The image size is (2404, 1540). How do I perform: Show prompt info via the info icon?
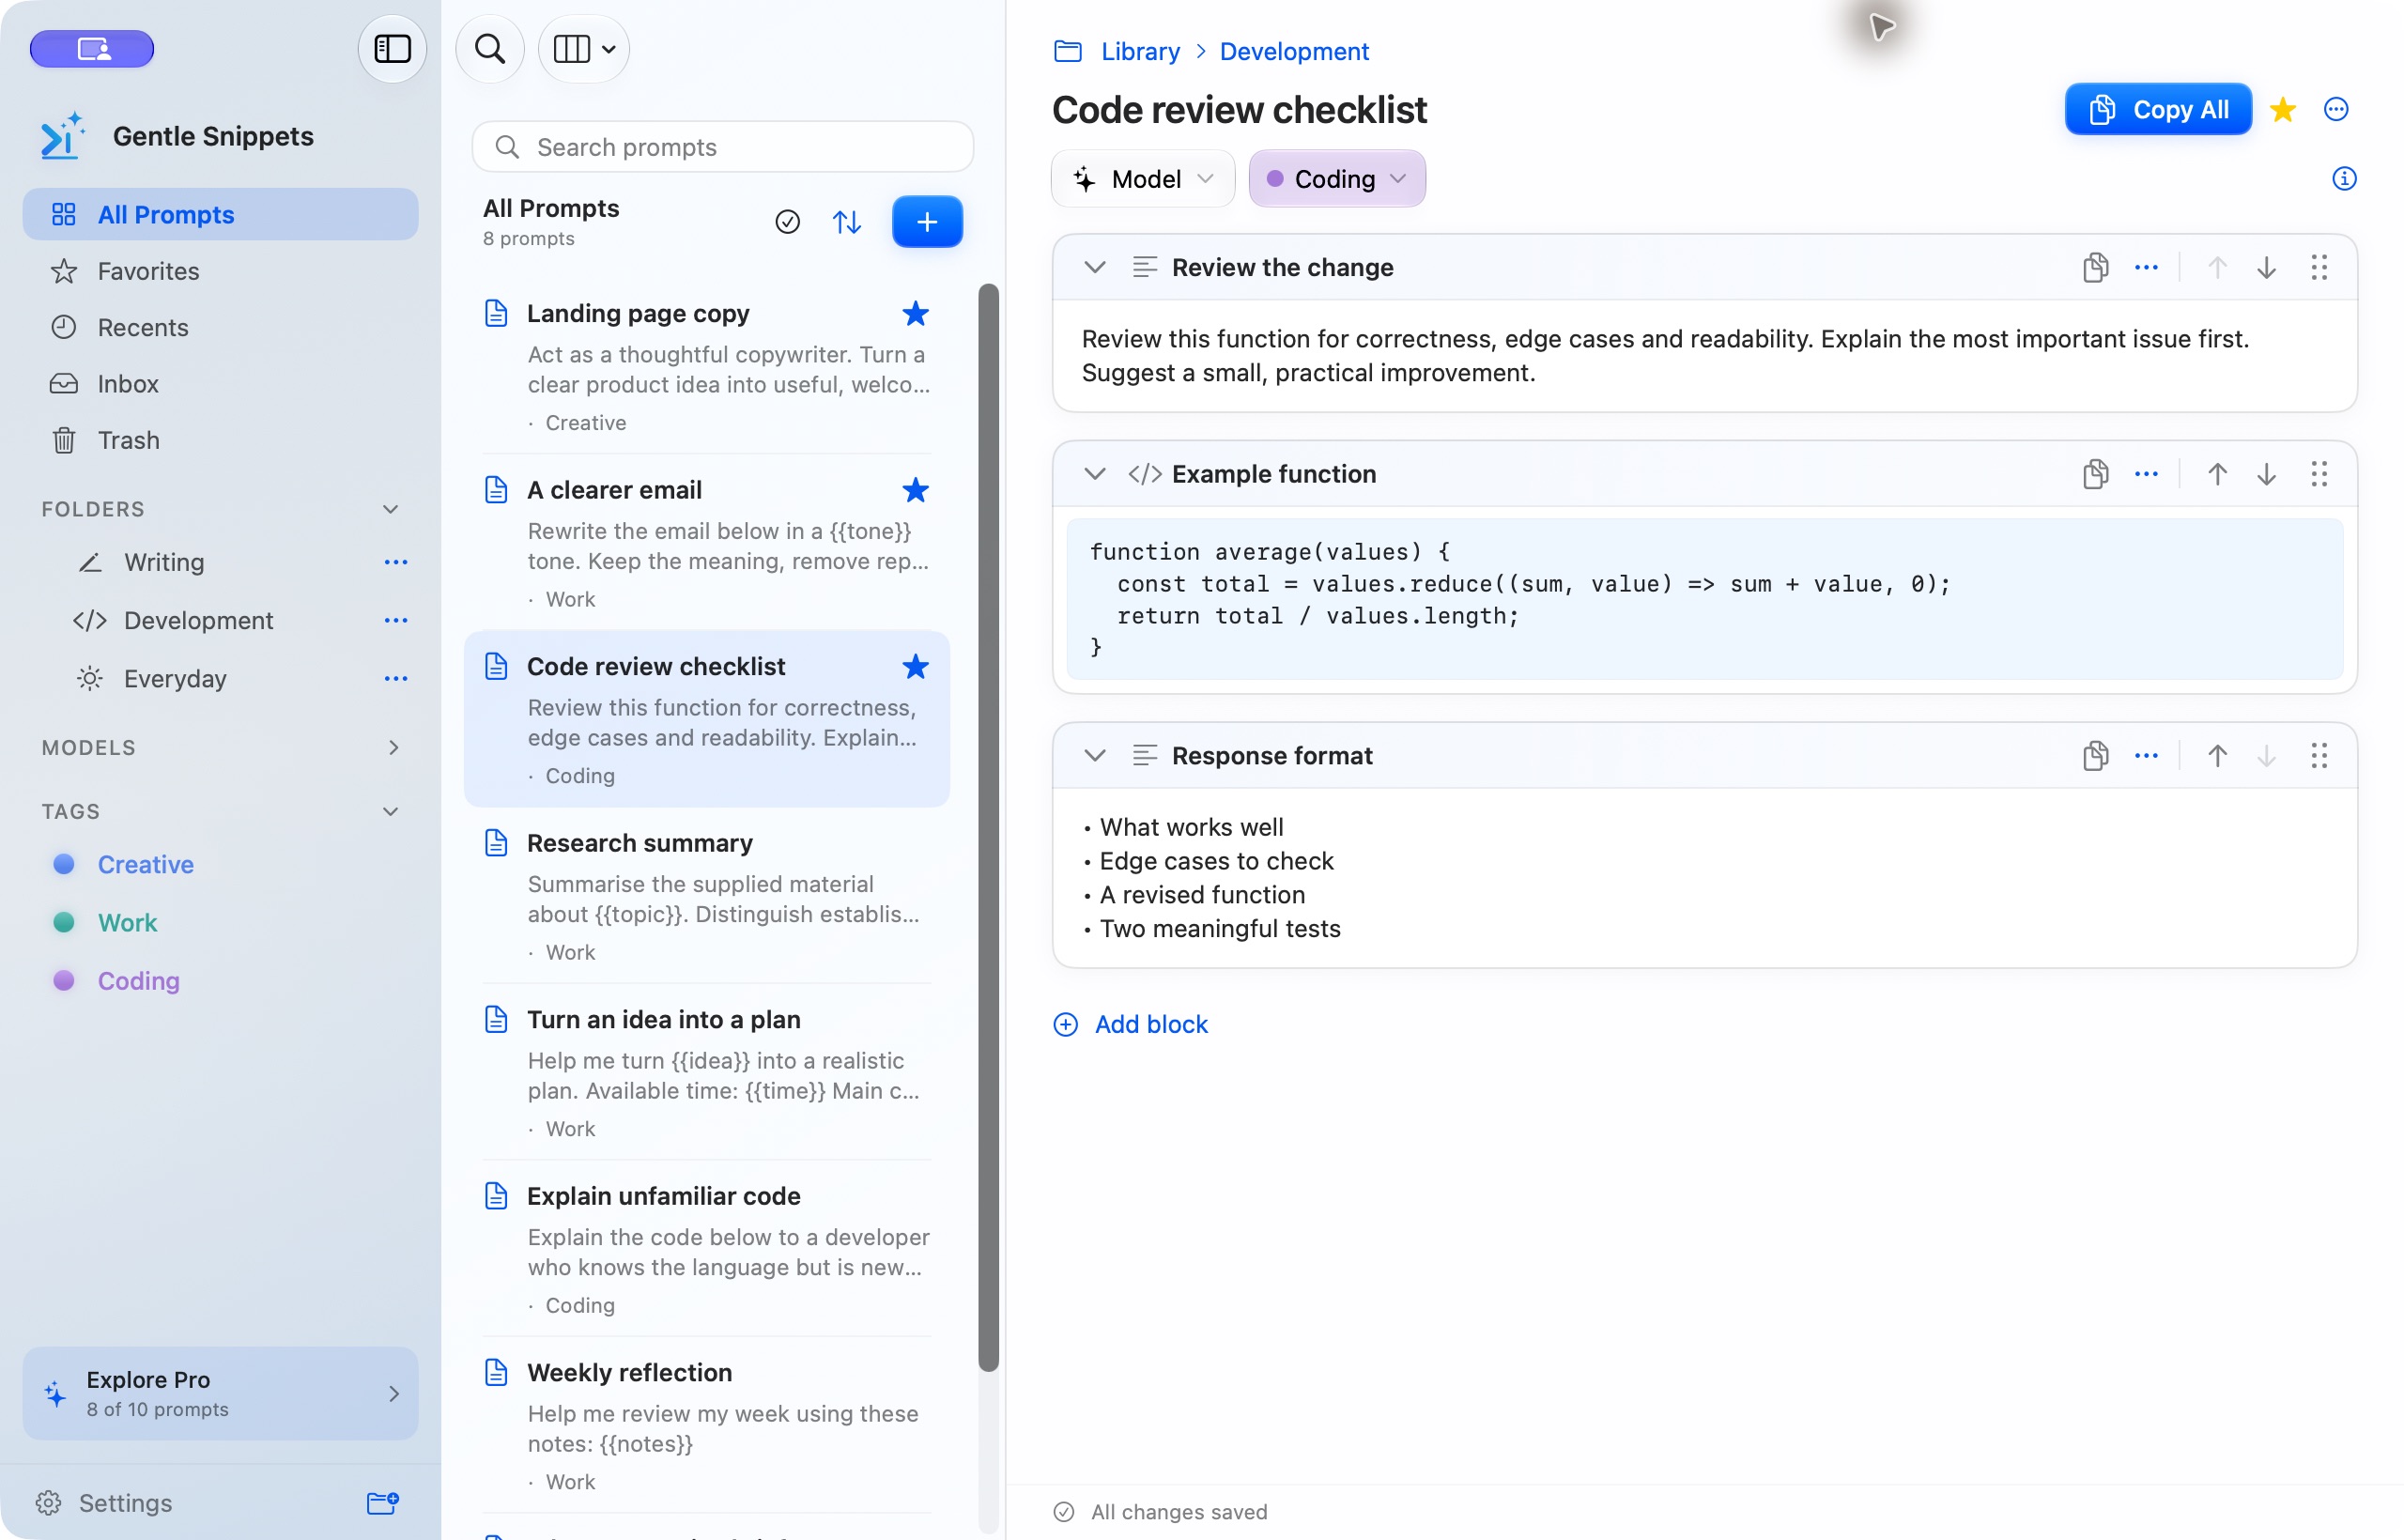pos(2344,179)
